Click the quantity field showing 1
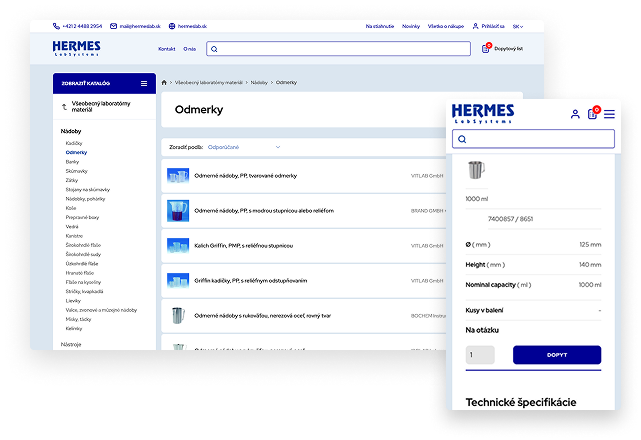 pos(480,355)
